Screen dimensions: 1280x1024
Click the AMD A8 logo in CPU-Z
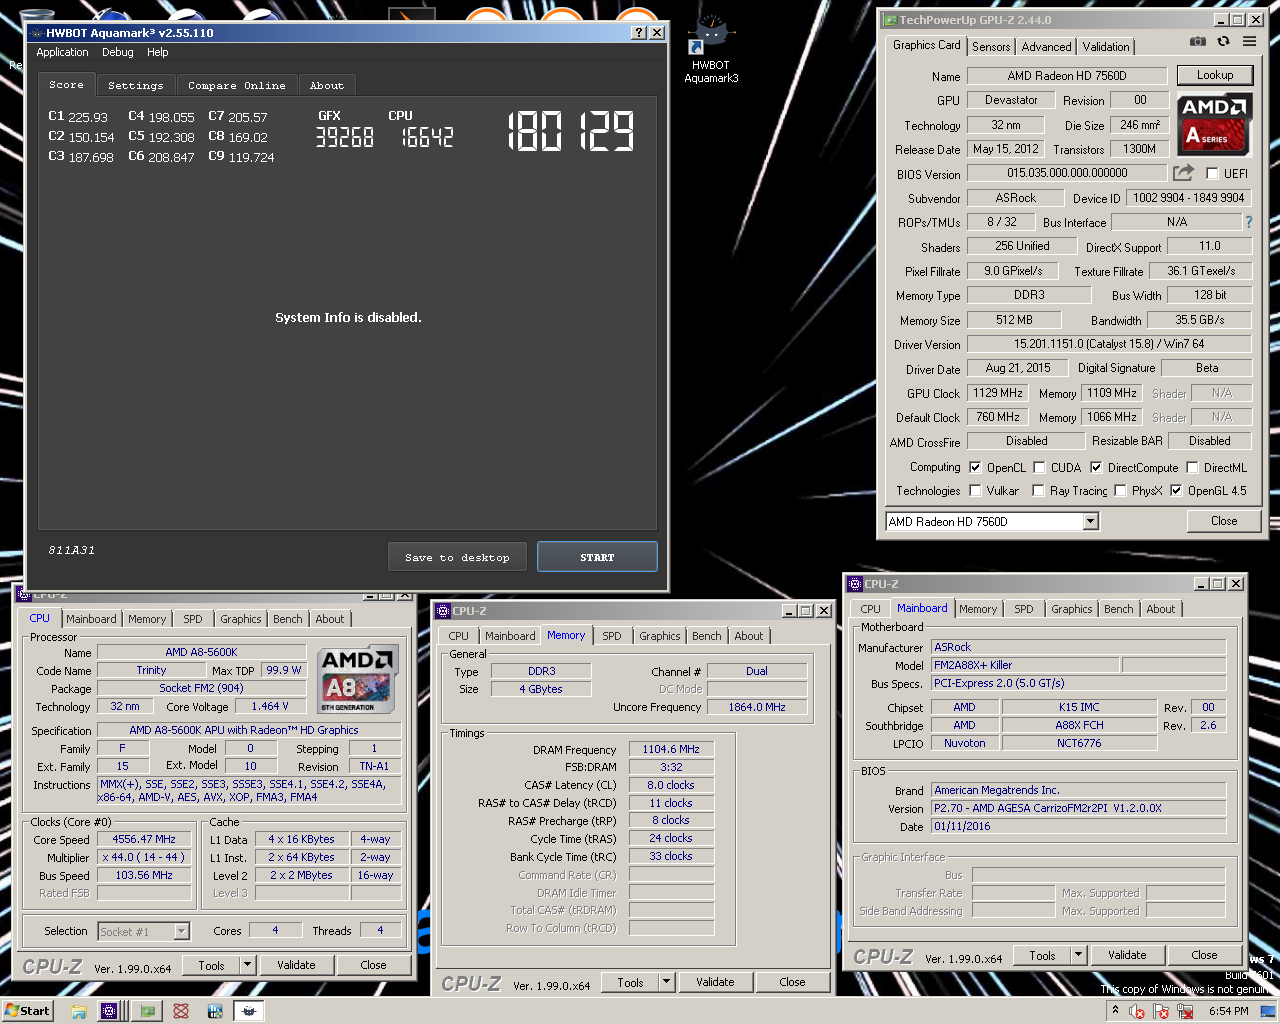[357, 679]
